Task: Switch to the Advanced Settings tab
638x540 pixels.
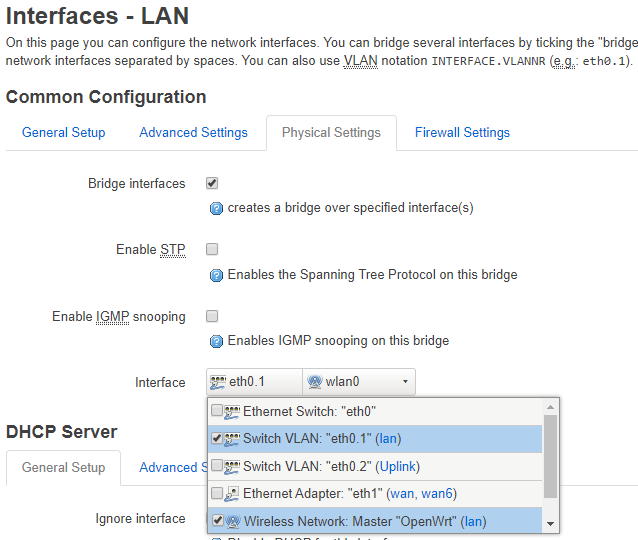Action: pyautogui.click(x=193, y=132)
